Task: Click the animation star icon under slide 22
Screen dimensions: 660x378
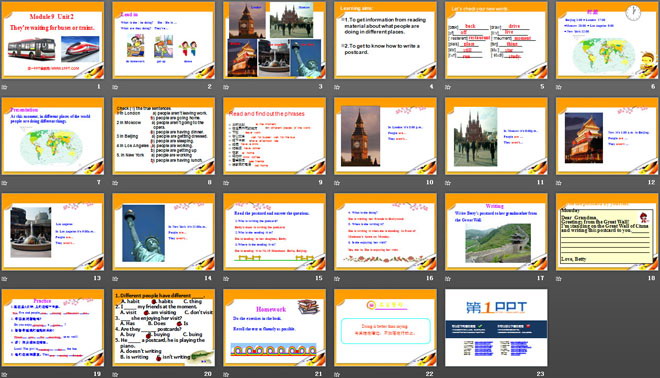Action: 337,374
